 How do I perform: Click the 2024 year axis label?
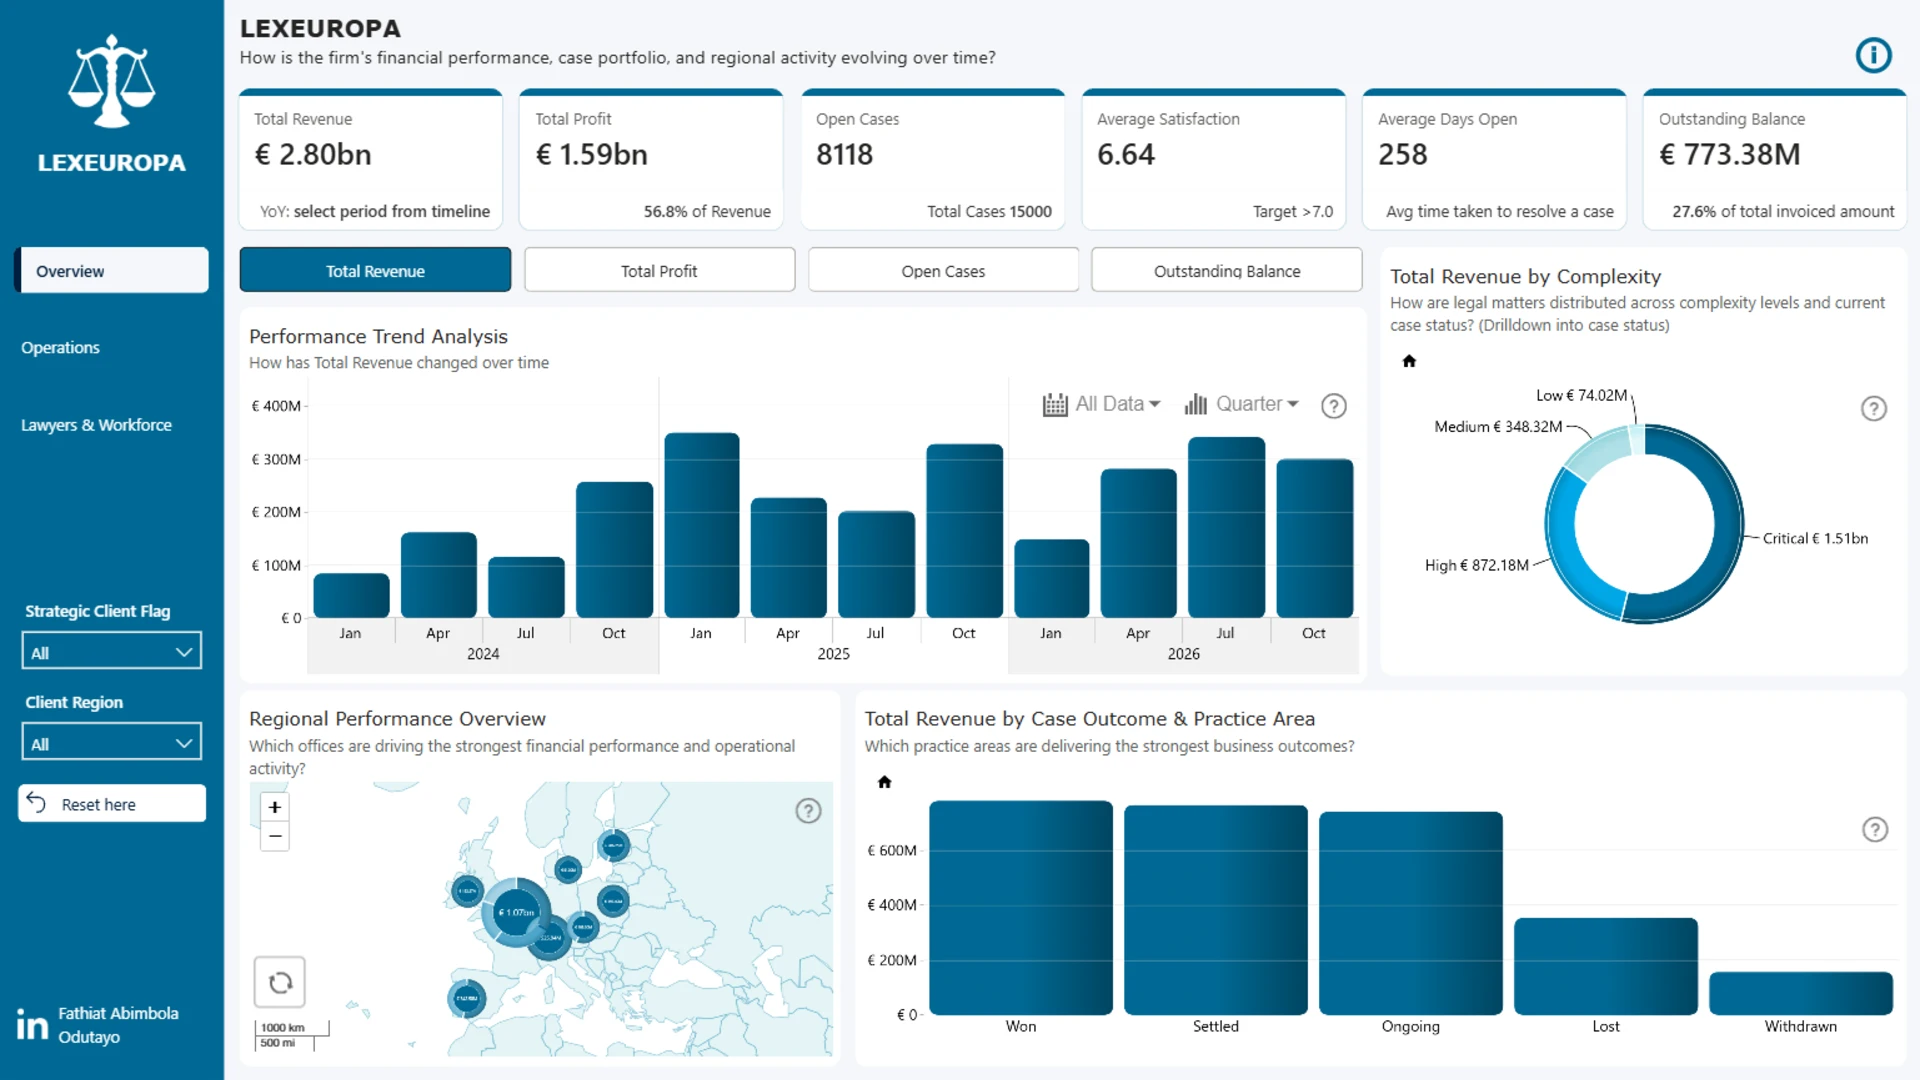pyautogui.click(x=483, y=654)
